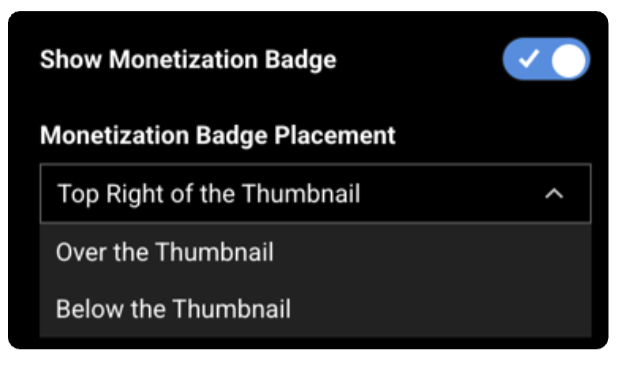Image resolution: width=618 pixels, height=370 pixels.
Task: Choose Over the Thumbnail placement
Action: pyautogui.click(x=315, y=252)
